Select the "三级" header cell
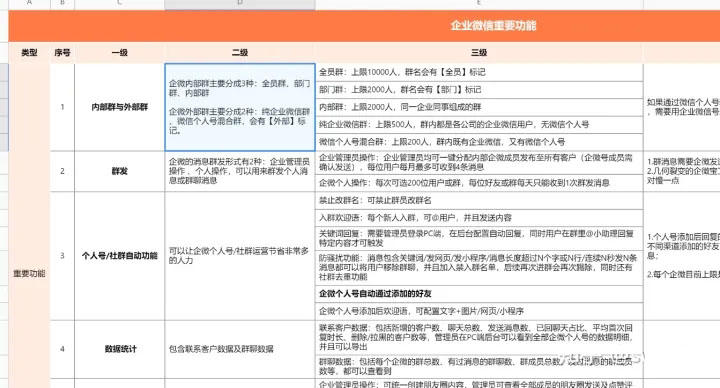Image resolution: width=720 pixels, height=388 pixels. coord(479,53)
